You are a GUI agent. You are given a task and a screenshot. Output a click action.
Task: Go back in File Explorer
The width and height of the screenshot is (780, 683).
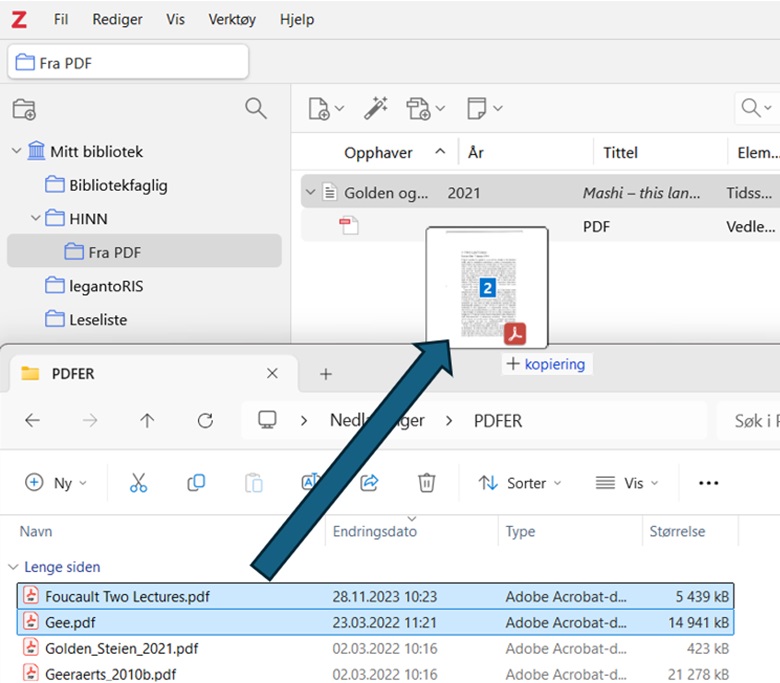coord(32,420)
